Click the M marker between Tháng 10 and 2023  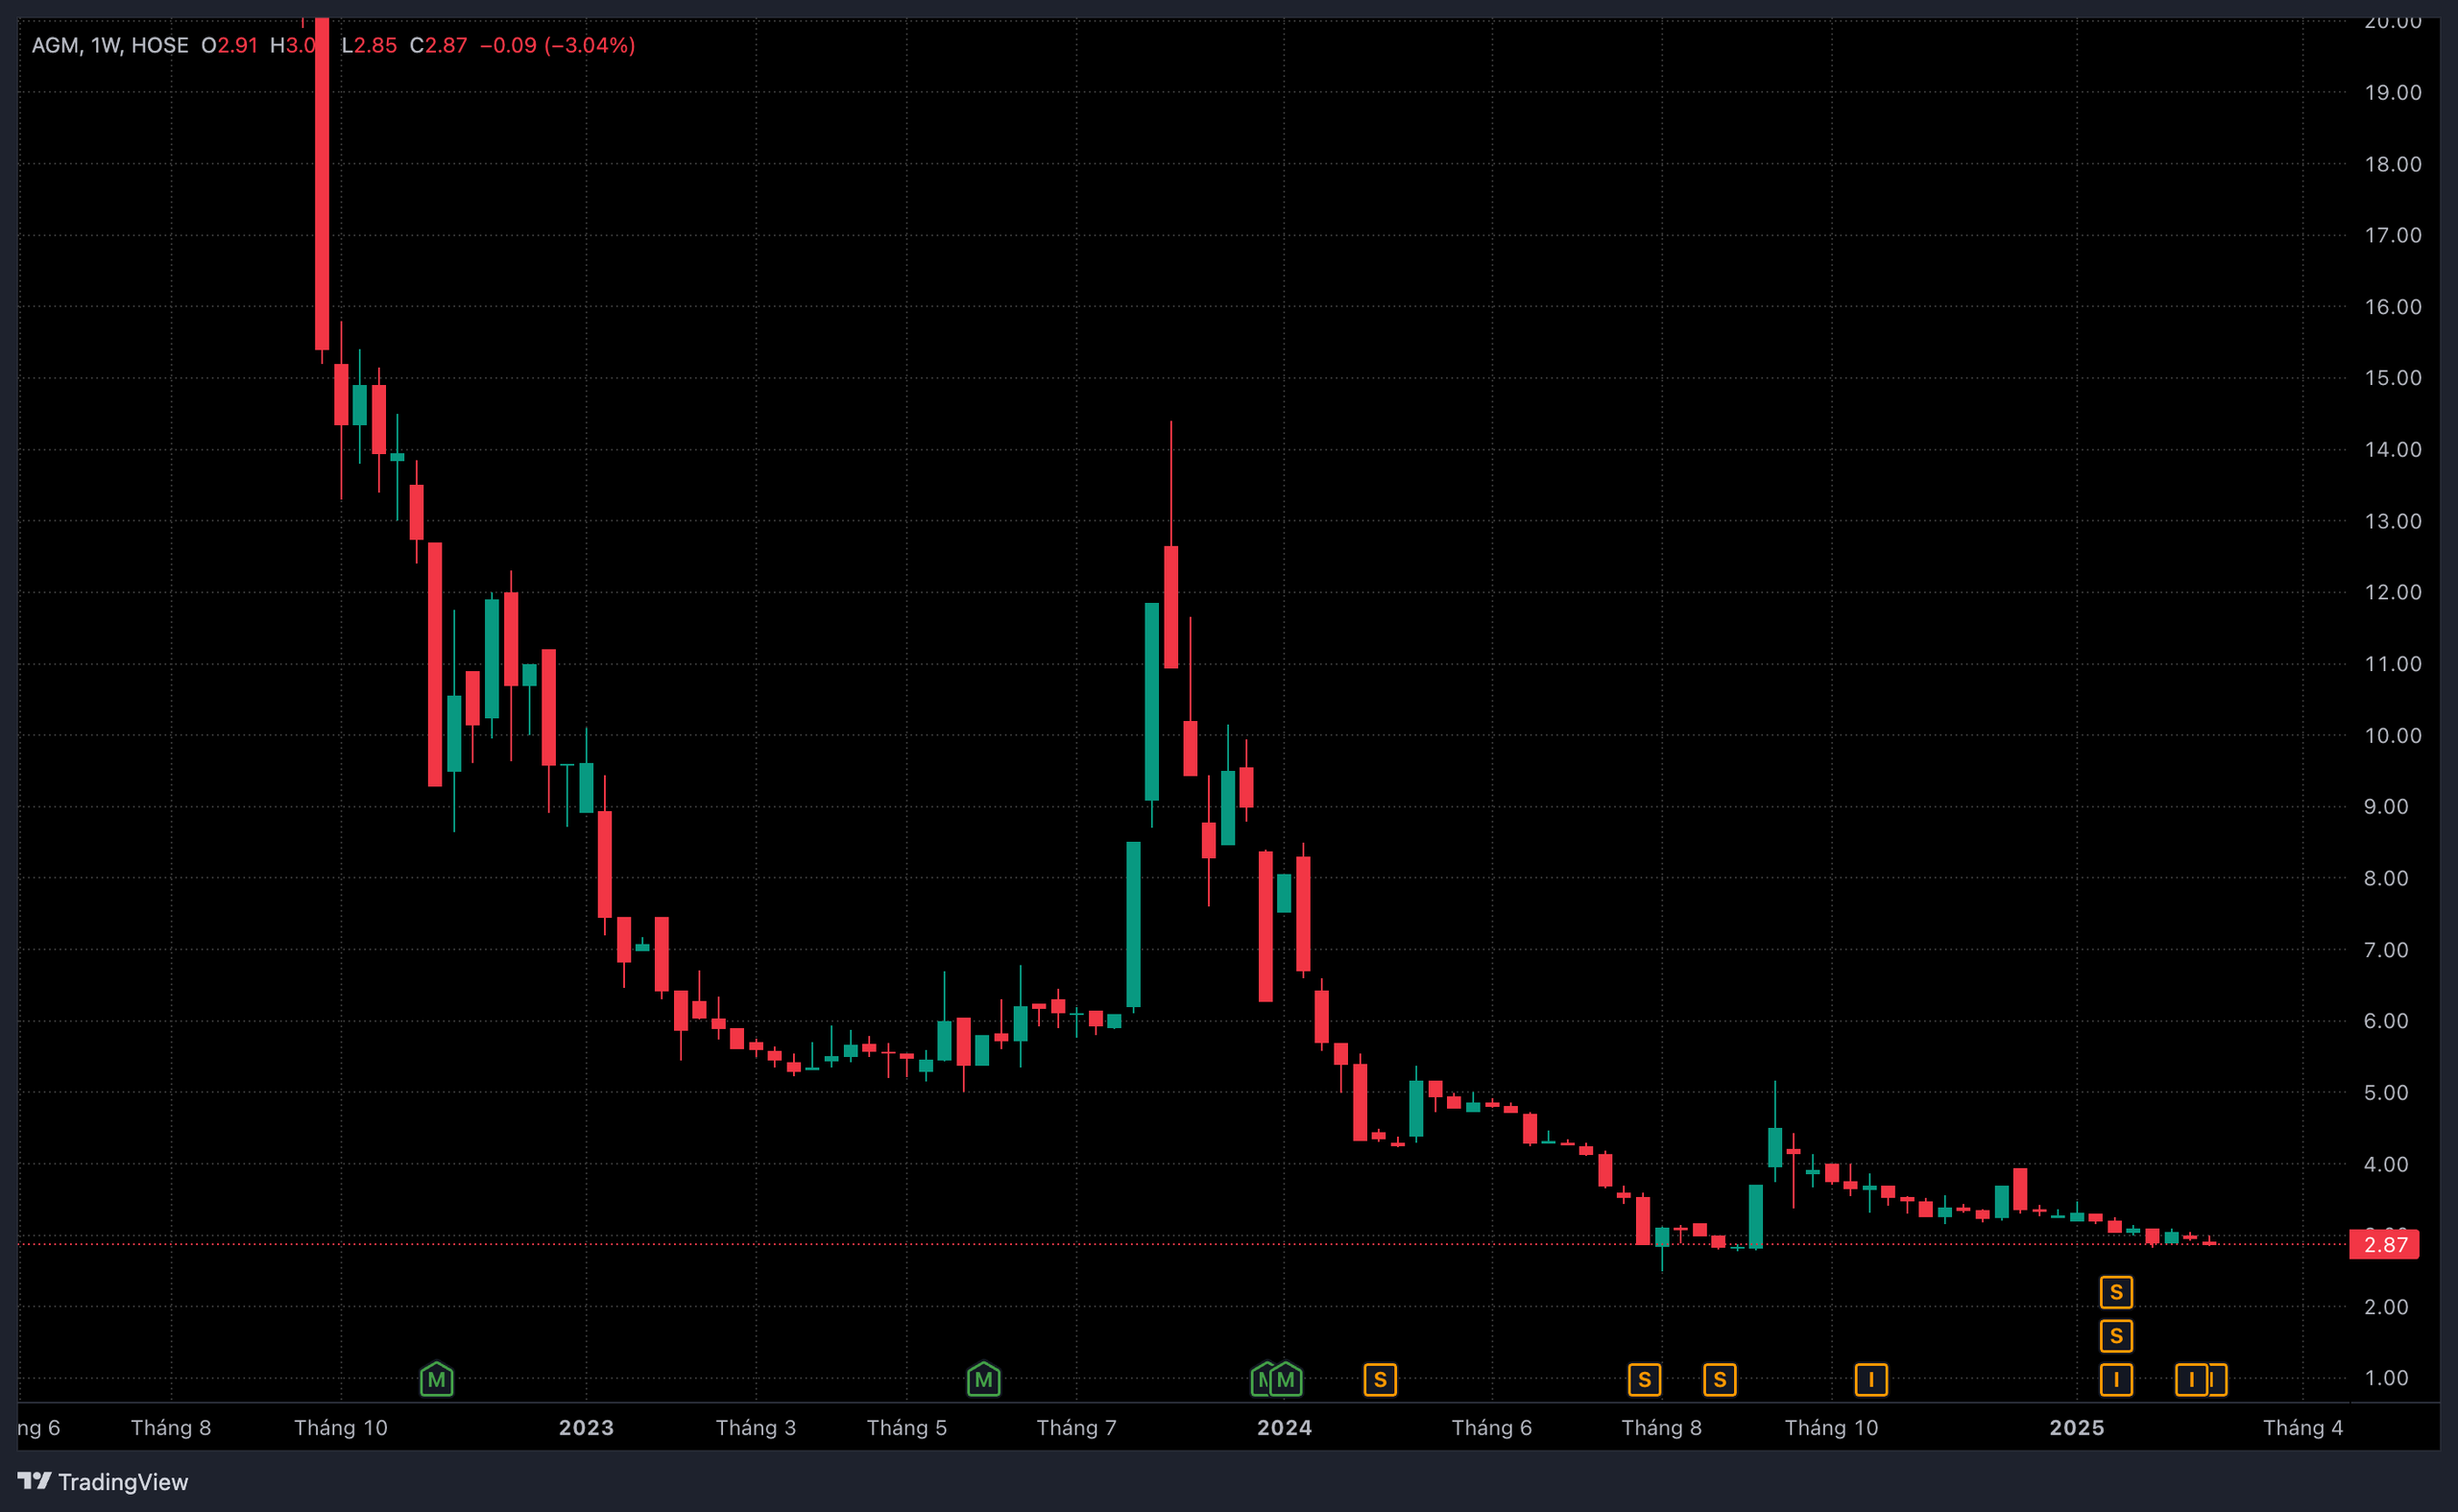pos(436,1379)
